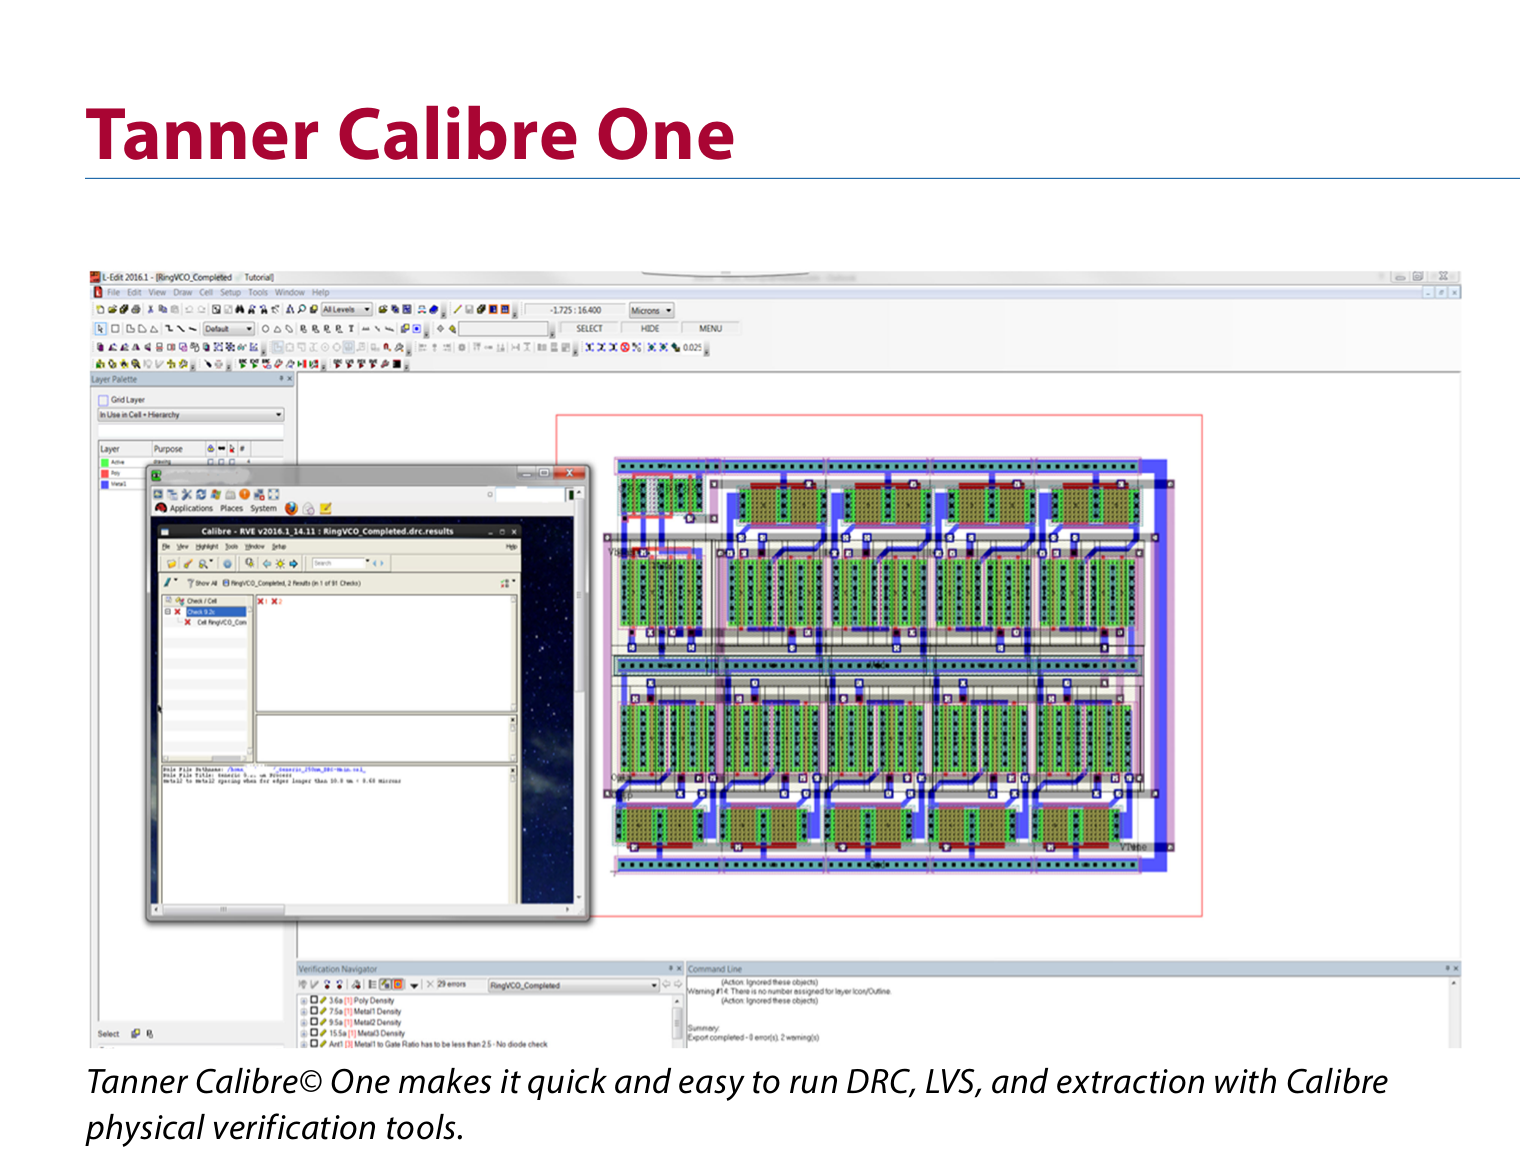Click the SELECT button
1525x1175 pixels.
coord(589,329)
